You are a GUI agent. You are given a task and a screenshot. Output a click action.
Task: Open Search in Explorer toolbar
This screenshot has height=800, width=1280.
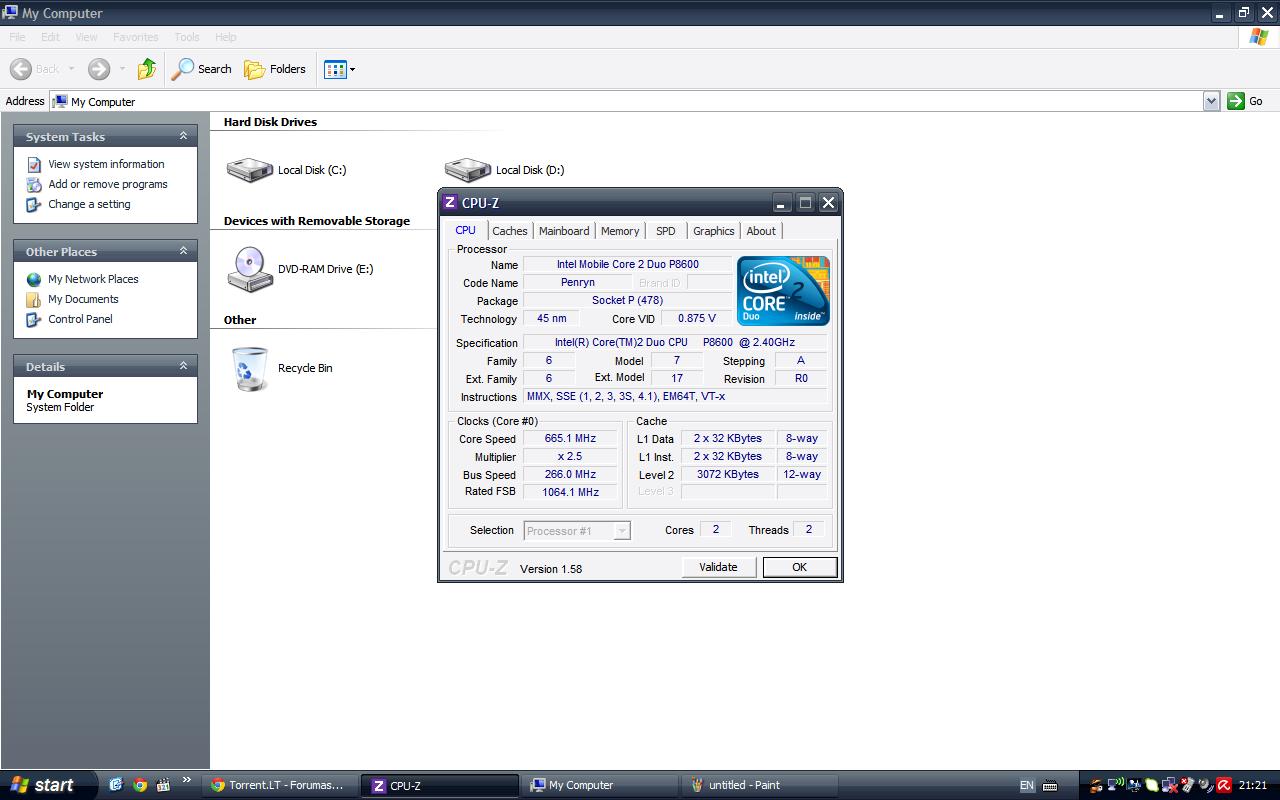[x=201, y=69]
